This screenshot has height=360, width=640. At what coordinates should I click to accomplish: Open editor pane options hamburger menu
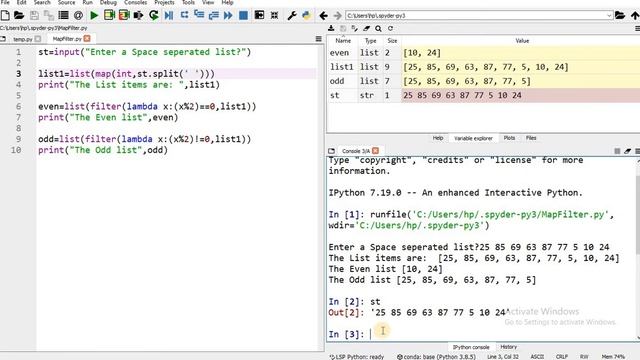319,39
